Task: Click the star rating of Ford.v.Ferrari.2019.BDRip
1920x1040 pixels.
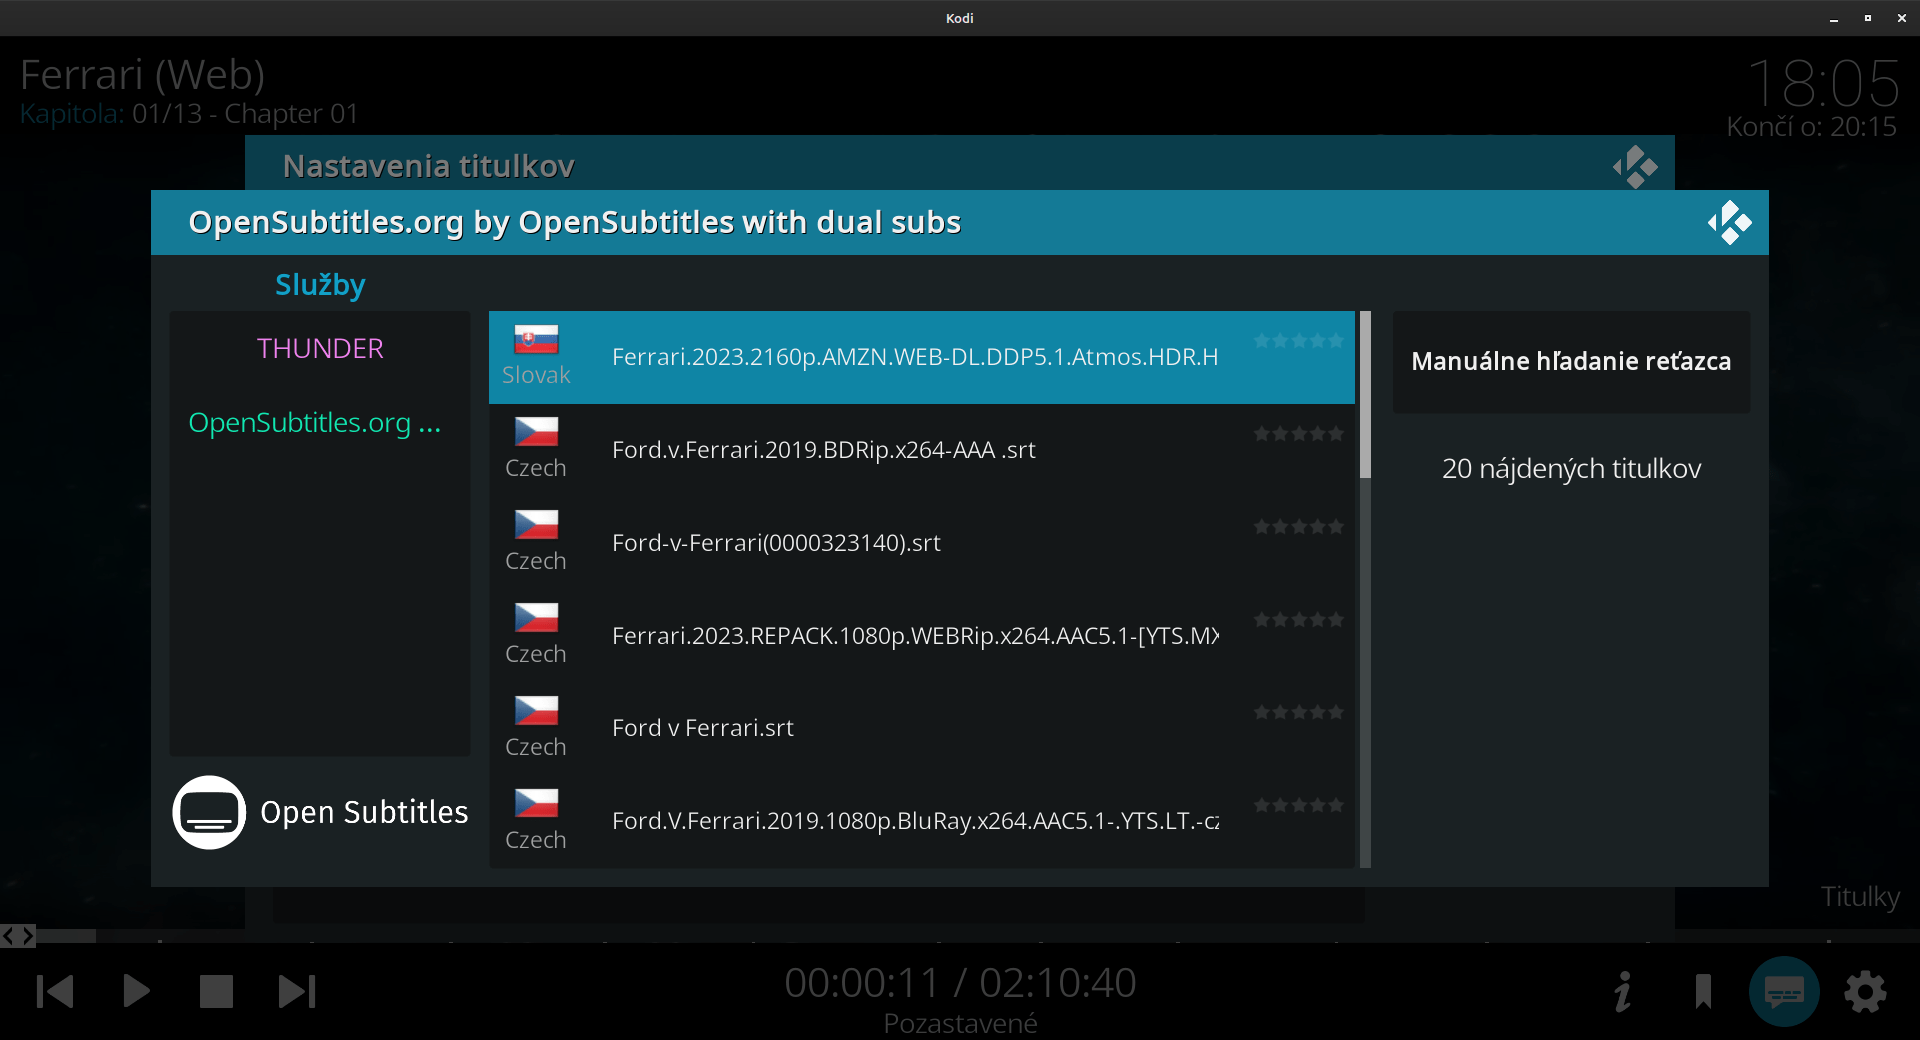Action: (1299, 434)
